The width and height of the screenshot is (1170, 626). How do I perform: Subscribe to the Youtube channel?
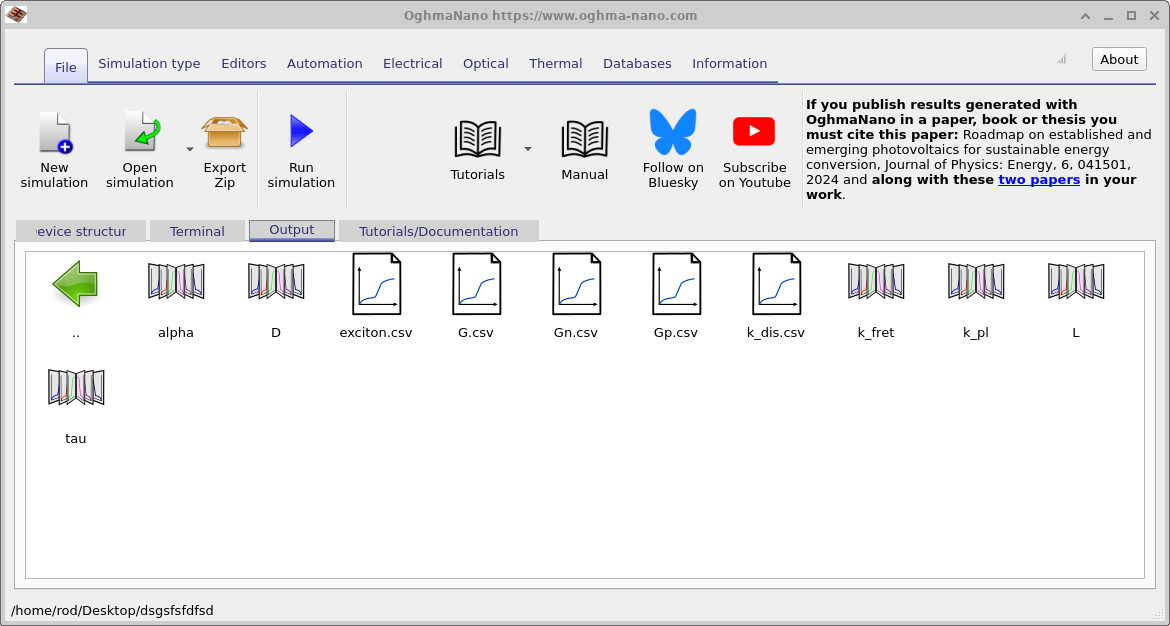(753, 140)
